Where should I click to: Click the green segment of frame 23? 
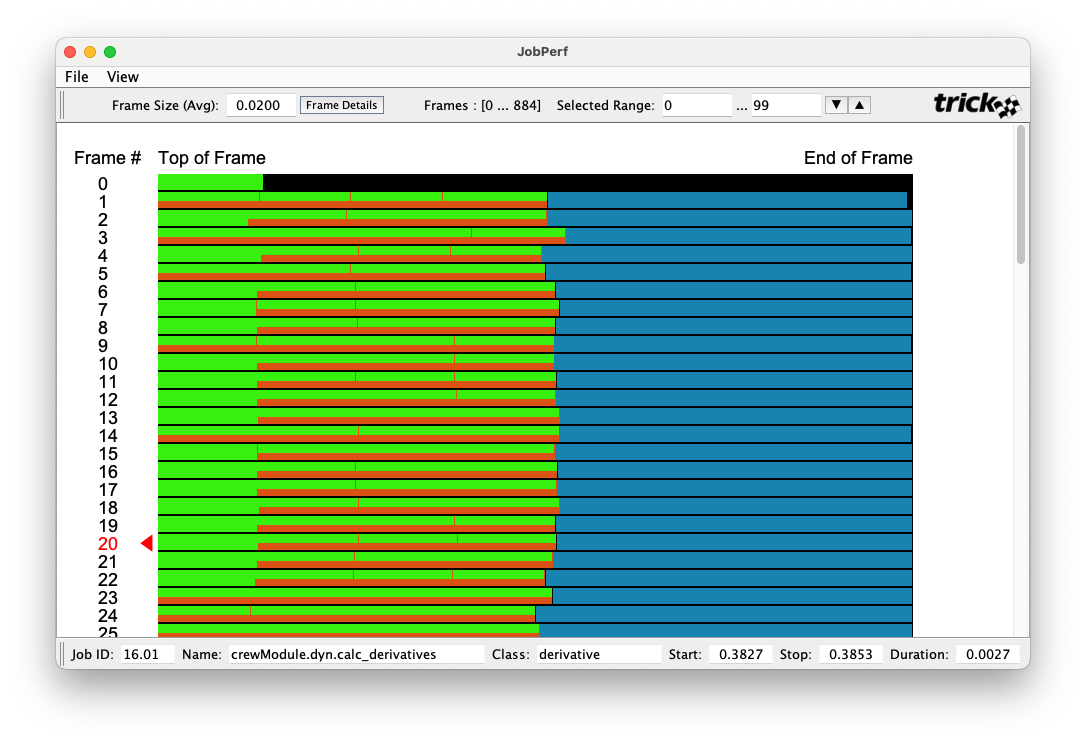click(355, 592)
